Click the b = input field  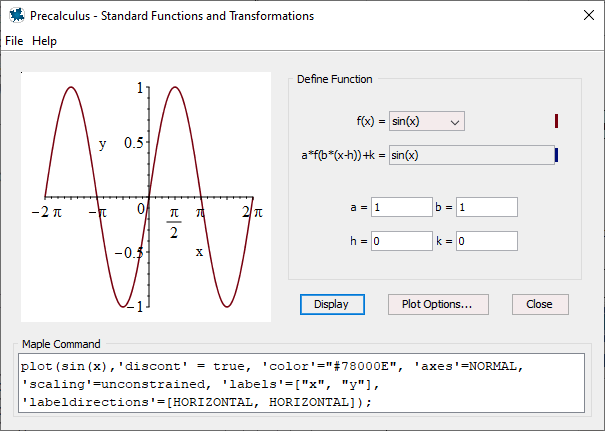(x=487, y=207)
